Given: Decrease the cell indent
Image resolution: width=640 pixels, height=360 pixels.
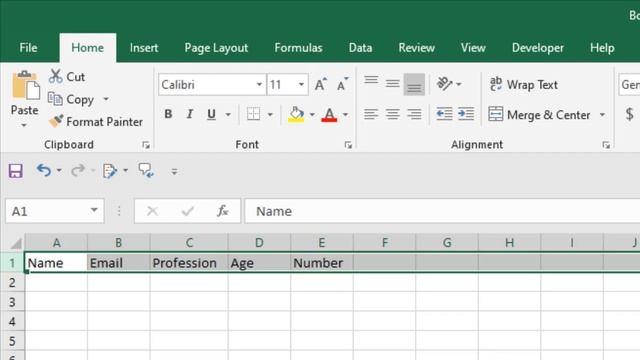Looking at the screenshot, I should pyautogui.click(x=444, y=114).
